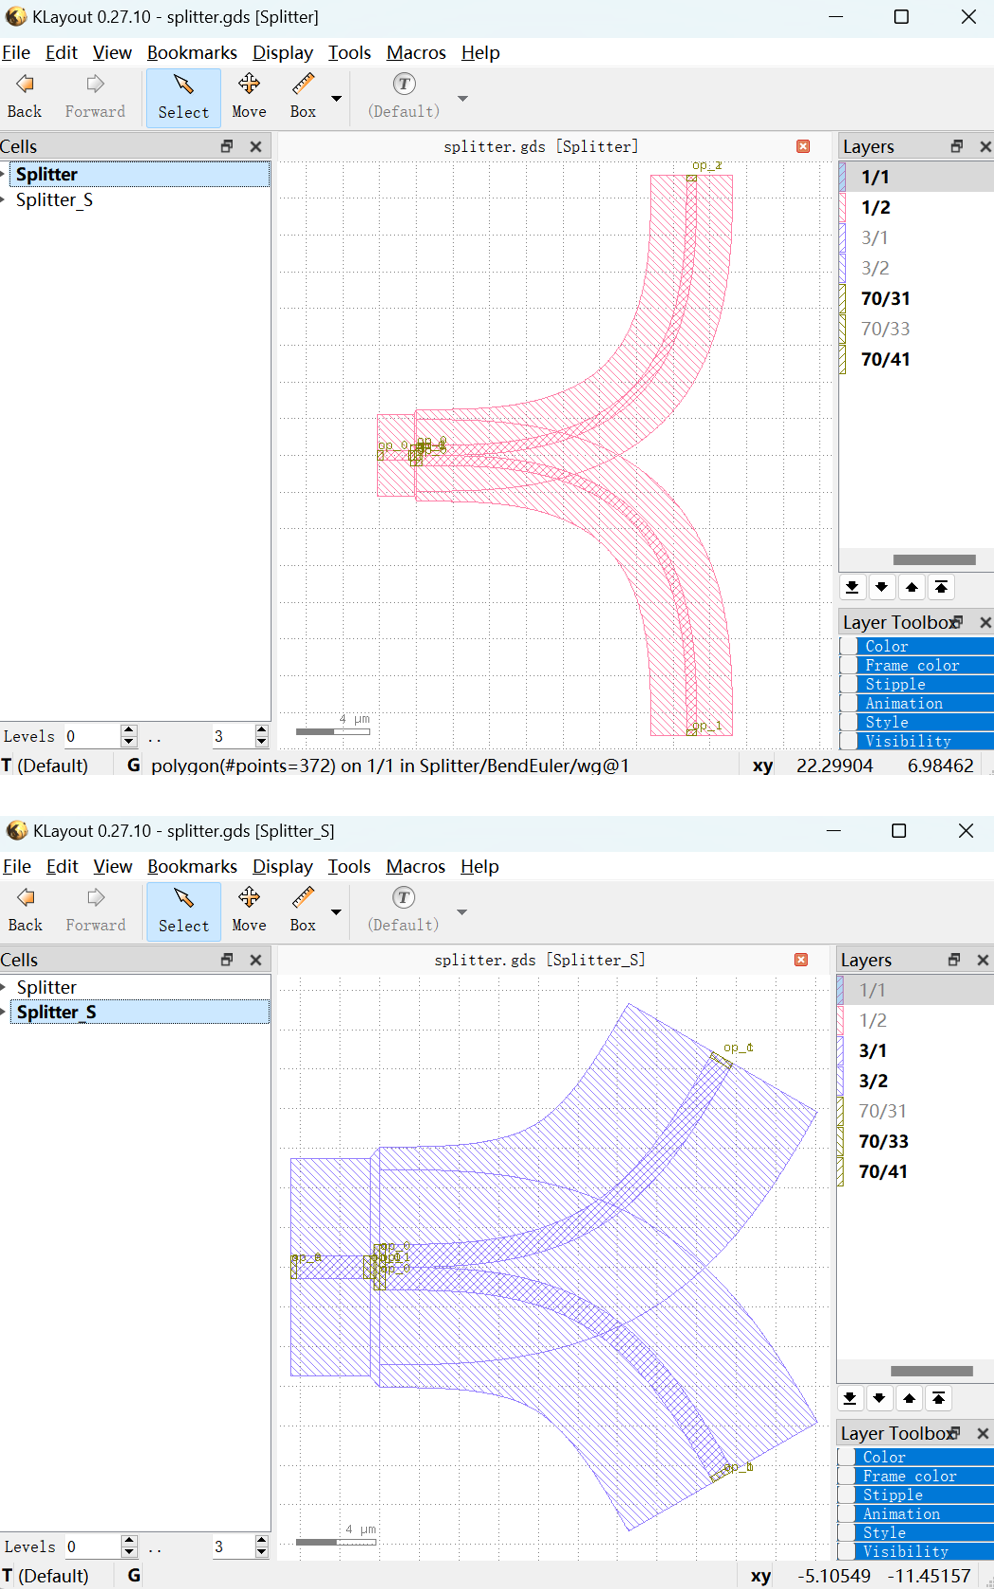Image resolution: width=994 pixels, height=1589 pixels.
Task: Open Bookmarks menu in Splitter window
Action: (x=192, y=53)
